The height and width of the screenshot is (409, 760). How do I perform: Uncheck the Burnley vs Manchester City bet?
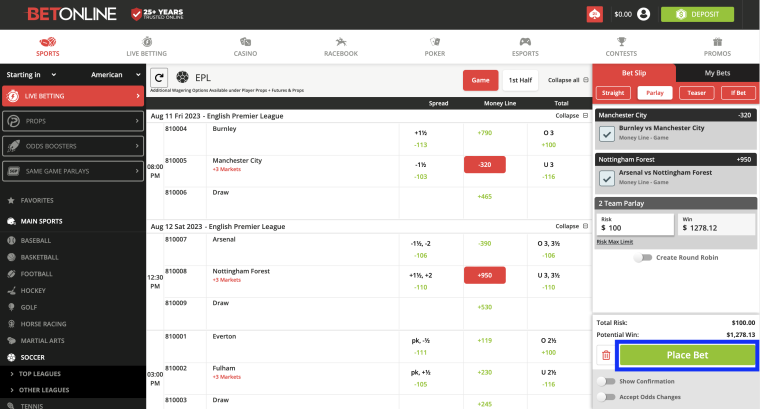[x=607, y=133]
